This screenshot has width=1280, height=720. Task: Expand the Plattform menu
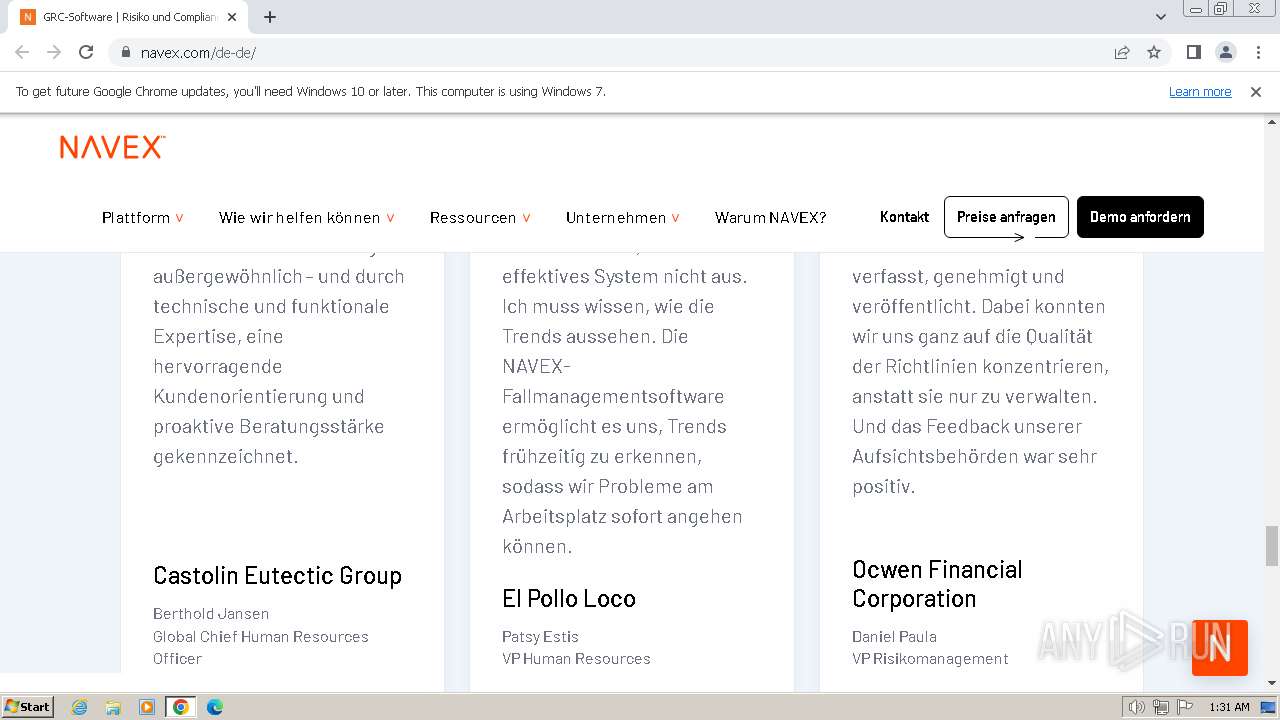pos(143,217)
